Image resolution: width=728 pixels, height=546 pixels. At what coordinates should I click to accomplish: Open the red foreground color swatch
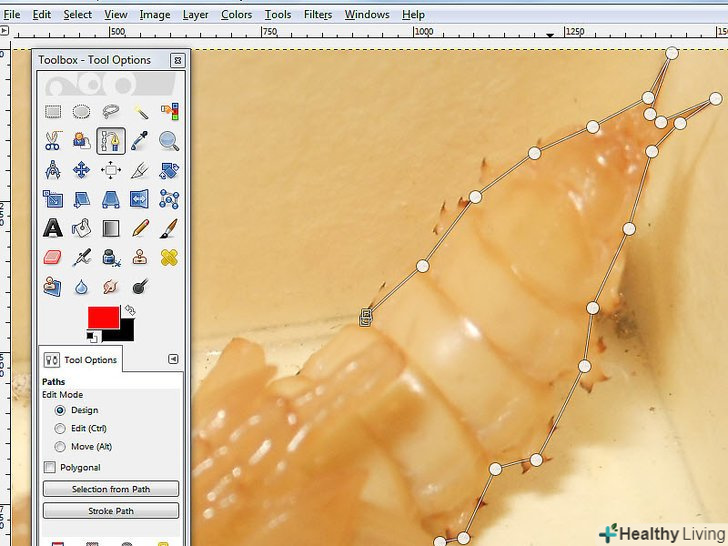pyautogui.click(x=102, y=317)
